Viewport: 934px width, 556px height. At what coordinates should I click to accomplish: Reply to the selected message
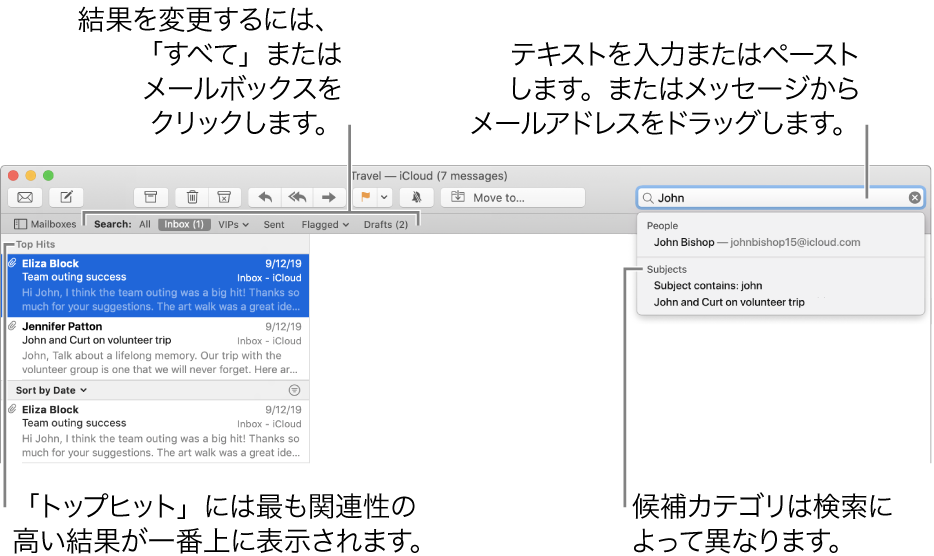coord(265,197)
